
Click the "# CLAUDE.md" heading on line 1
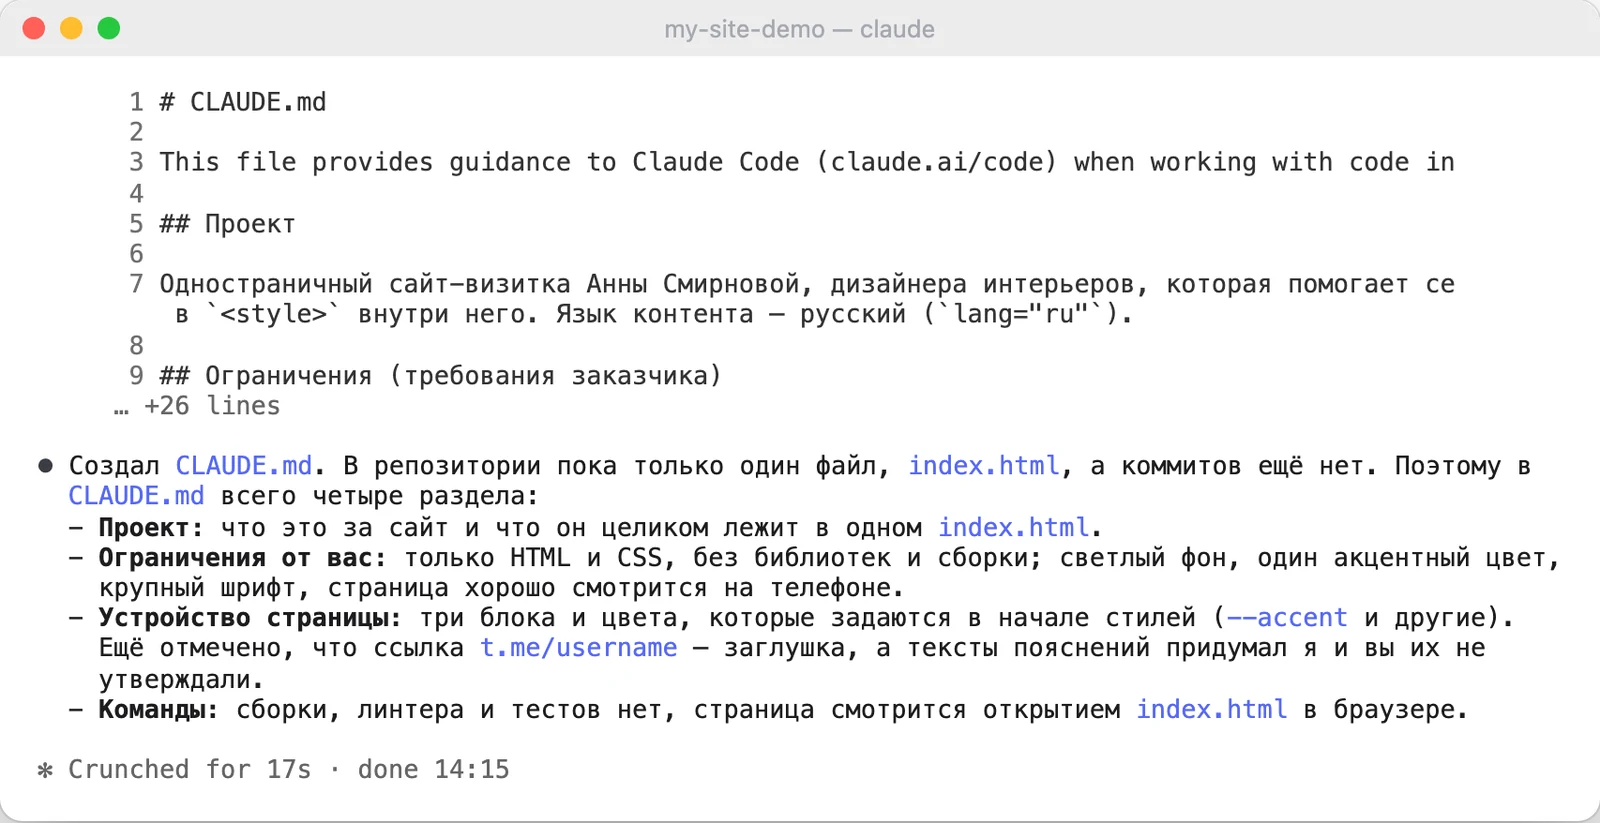[x=243, y=102]
